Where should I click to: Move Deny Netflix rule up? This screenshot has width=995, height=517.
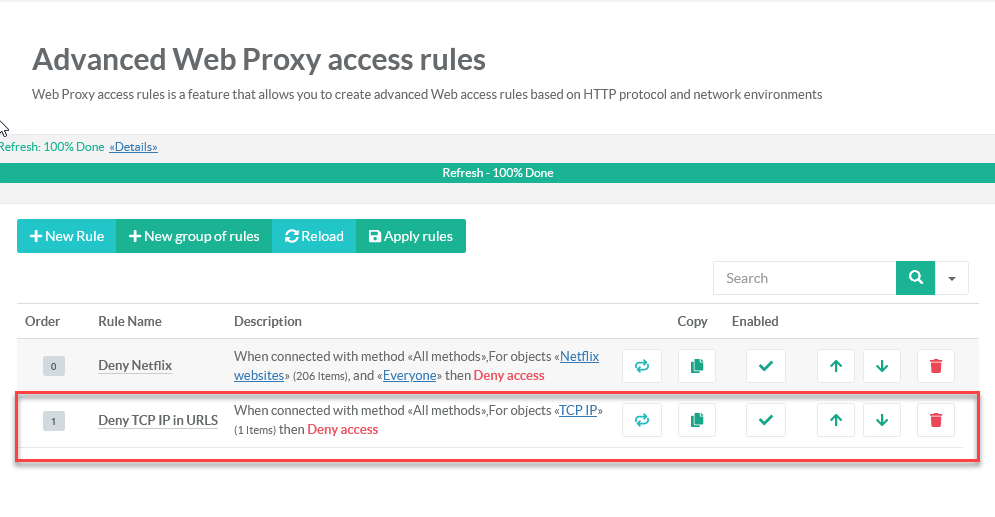coord(836,366)
